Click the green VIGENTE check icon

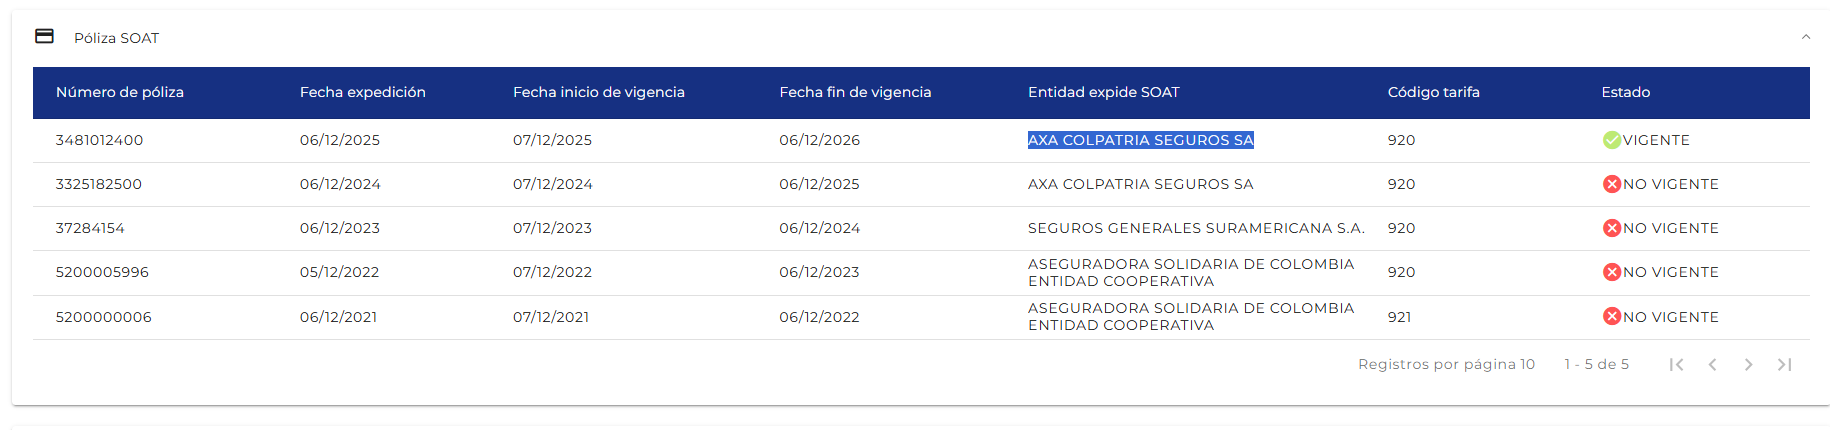pos(1611,140)
